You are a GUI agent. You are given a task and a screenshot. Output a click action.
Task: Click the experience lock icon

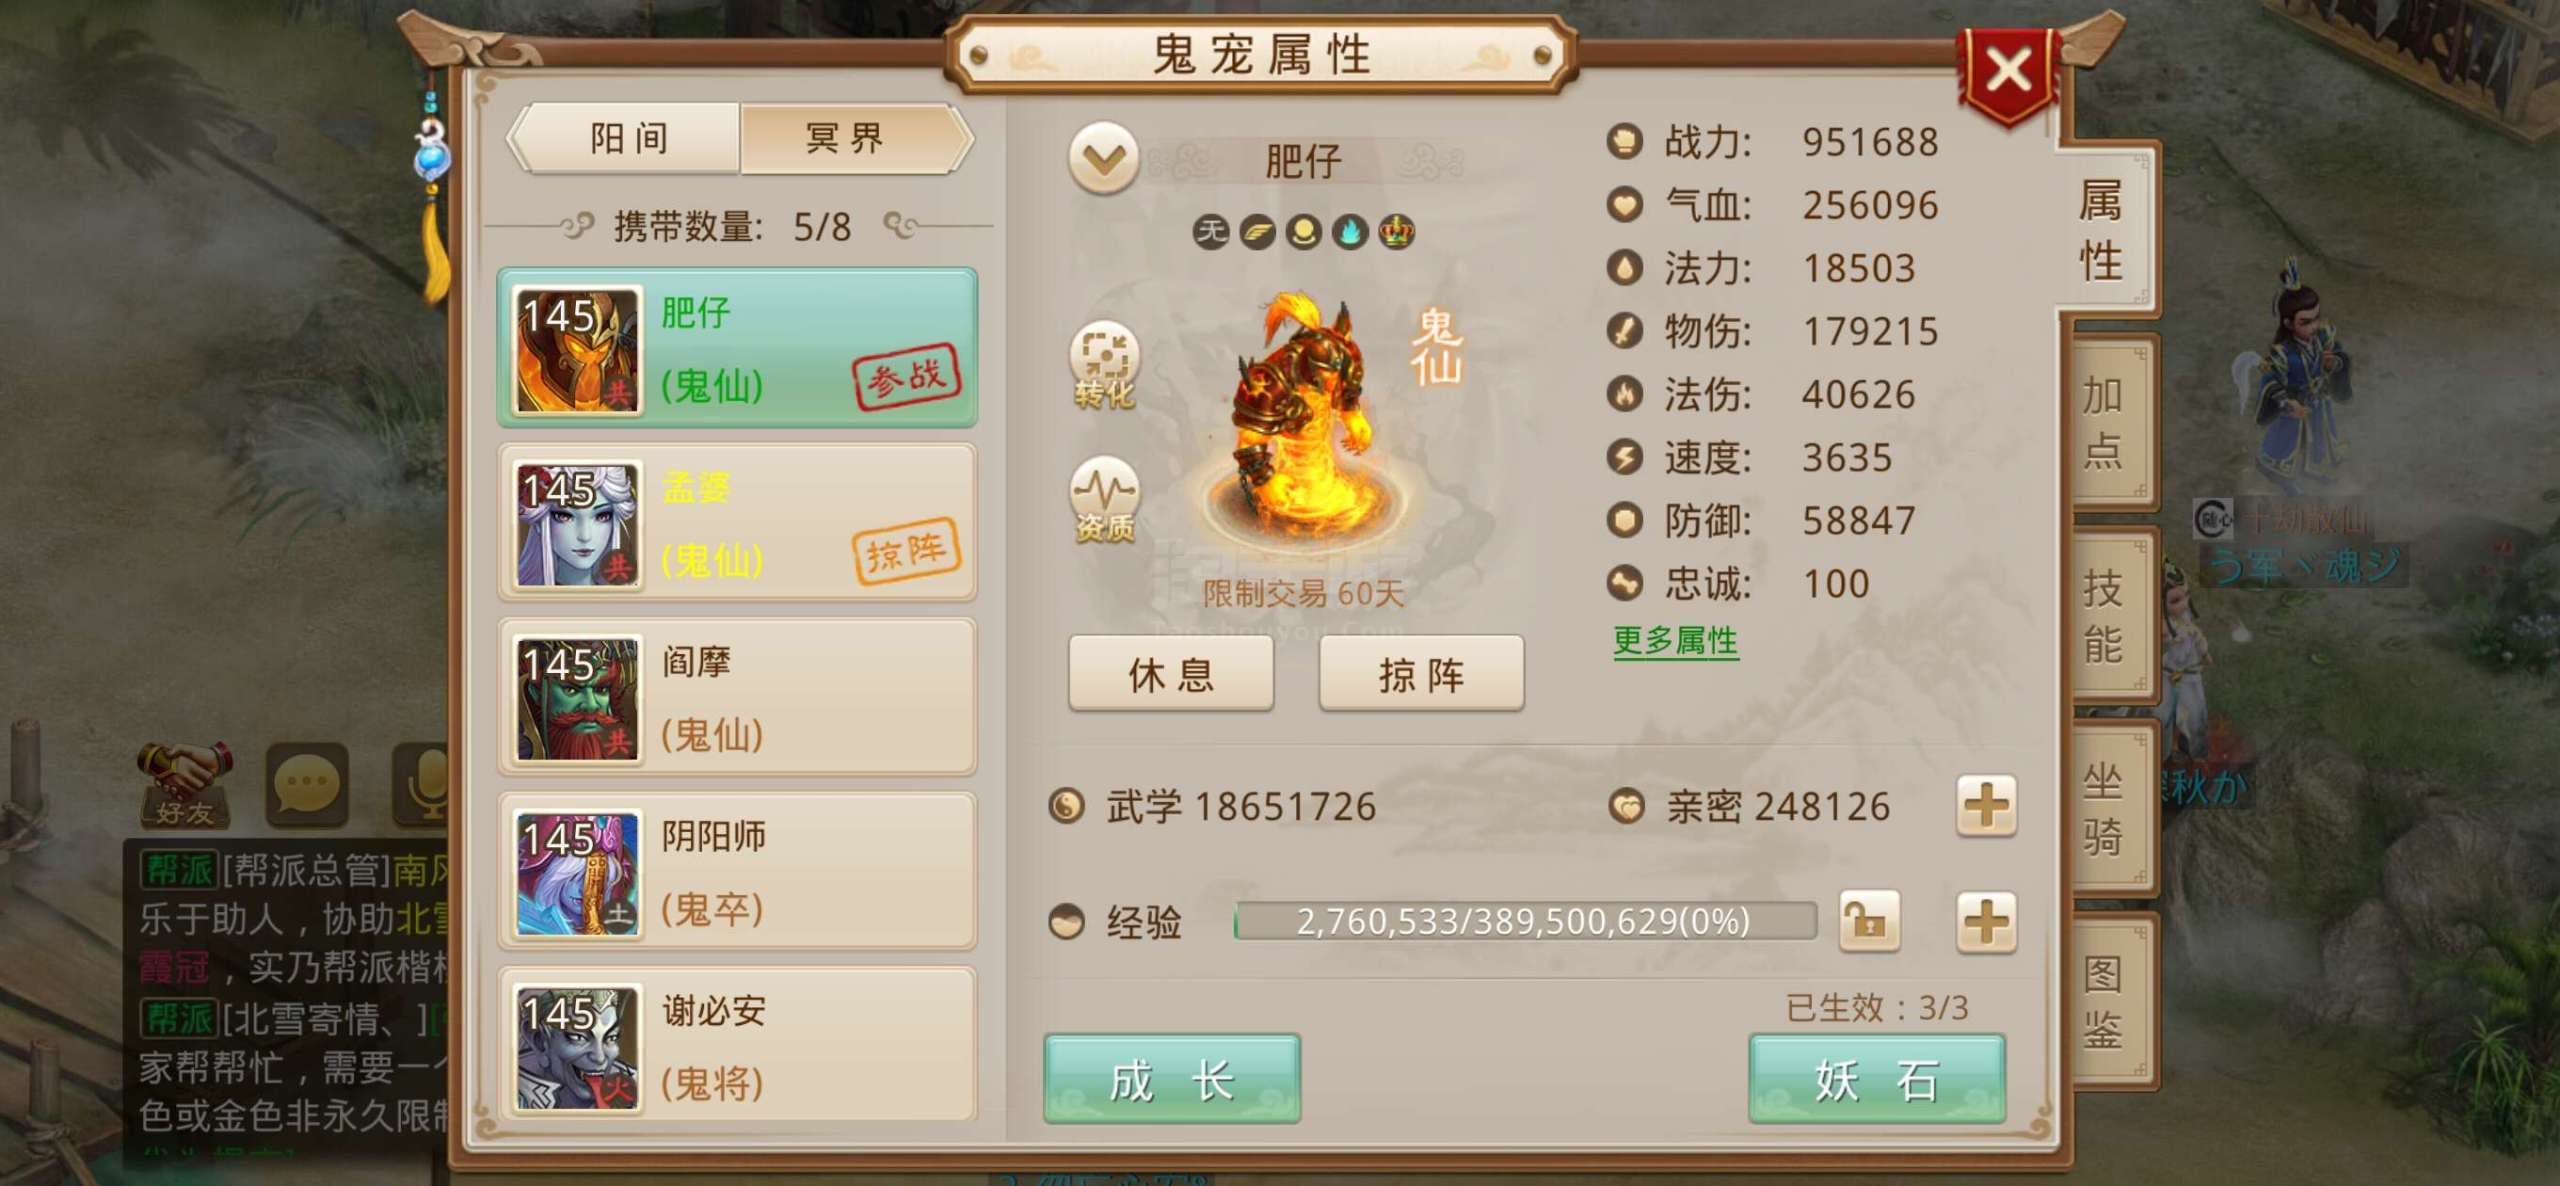(x=1869, y=921)
